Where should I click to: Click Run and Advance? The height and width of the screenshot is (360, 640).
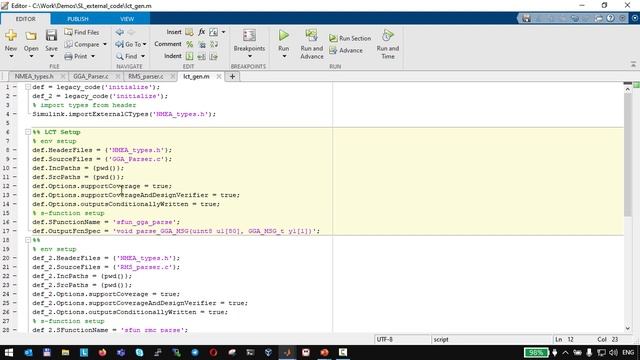(x=311, y=44)
